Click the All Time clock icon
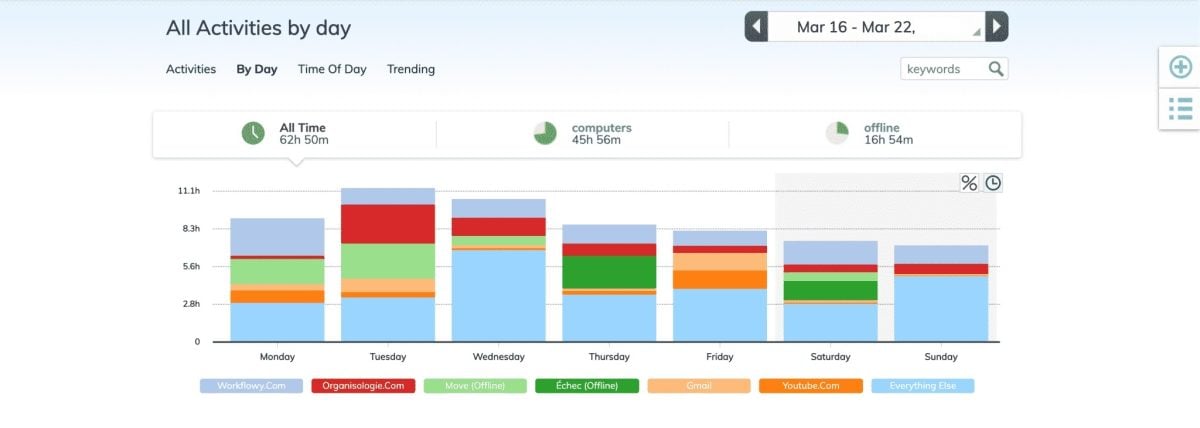This screenshot has width=1200, height=428. (x=253, y=133)
